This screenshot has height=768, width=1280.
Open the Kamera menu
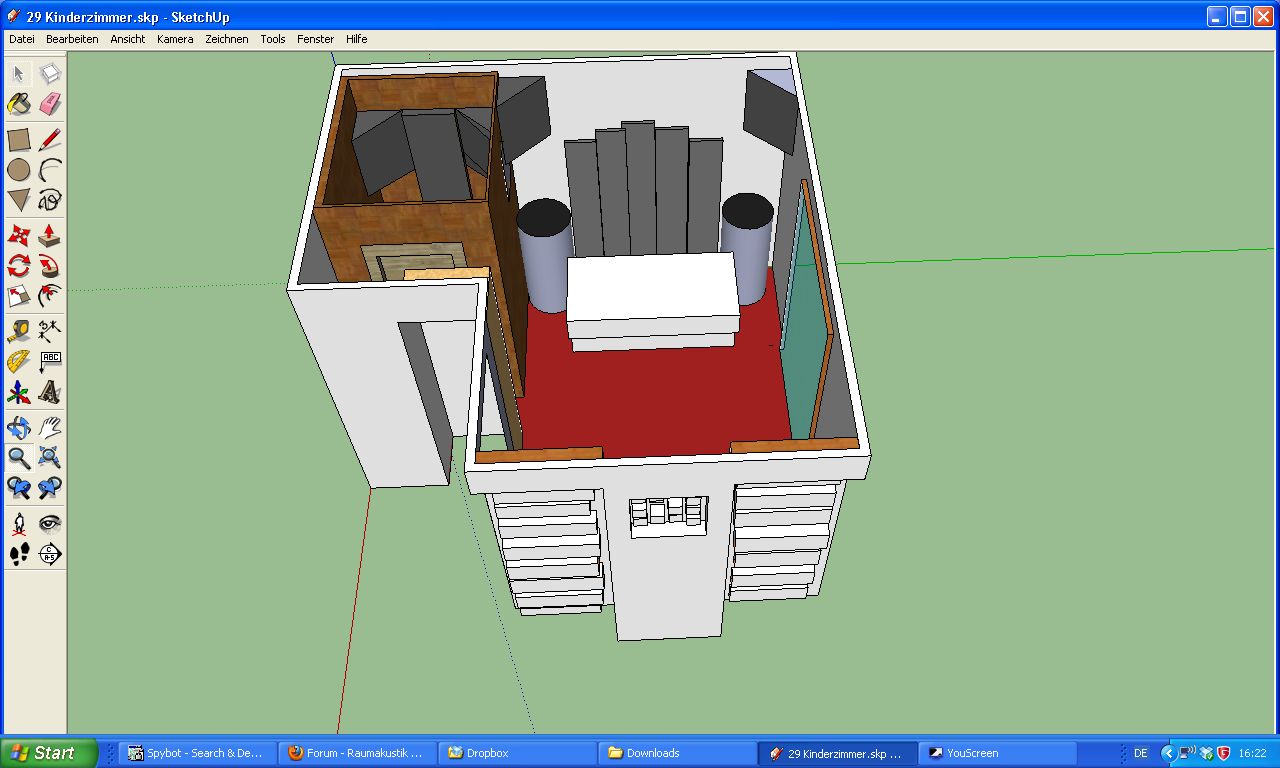click(x=175, y=39)
